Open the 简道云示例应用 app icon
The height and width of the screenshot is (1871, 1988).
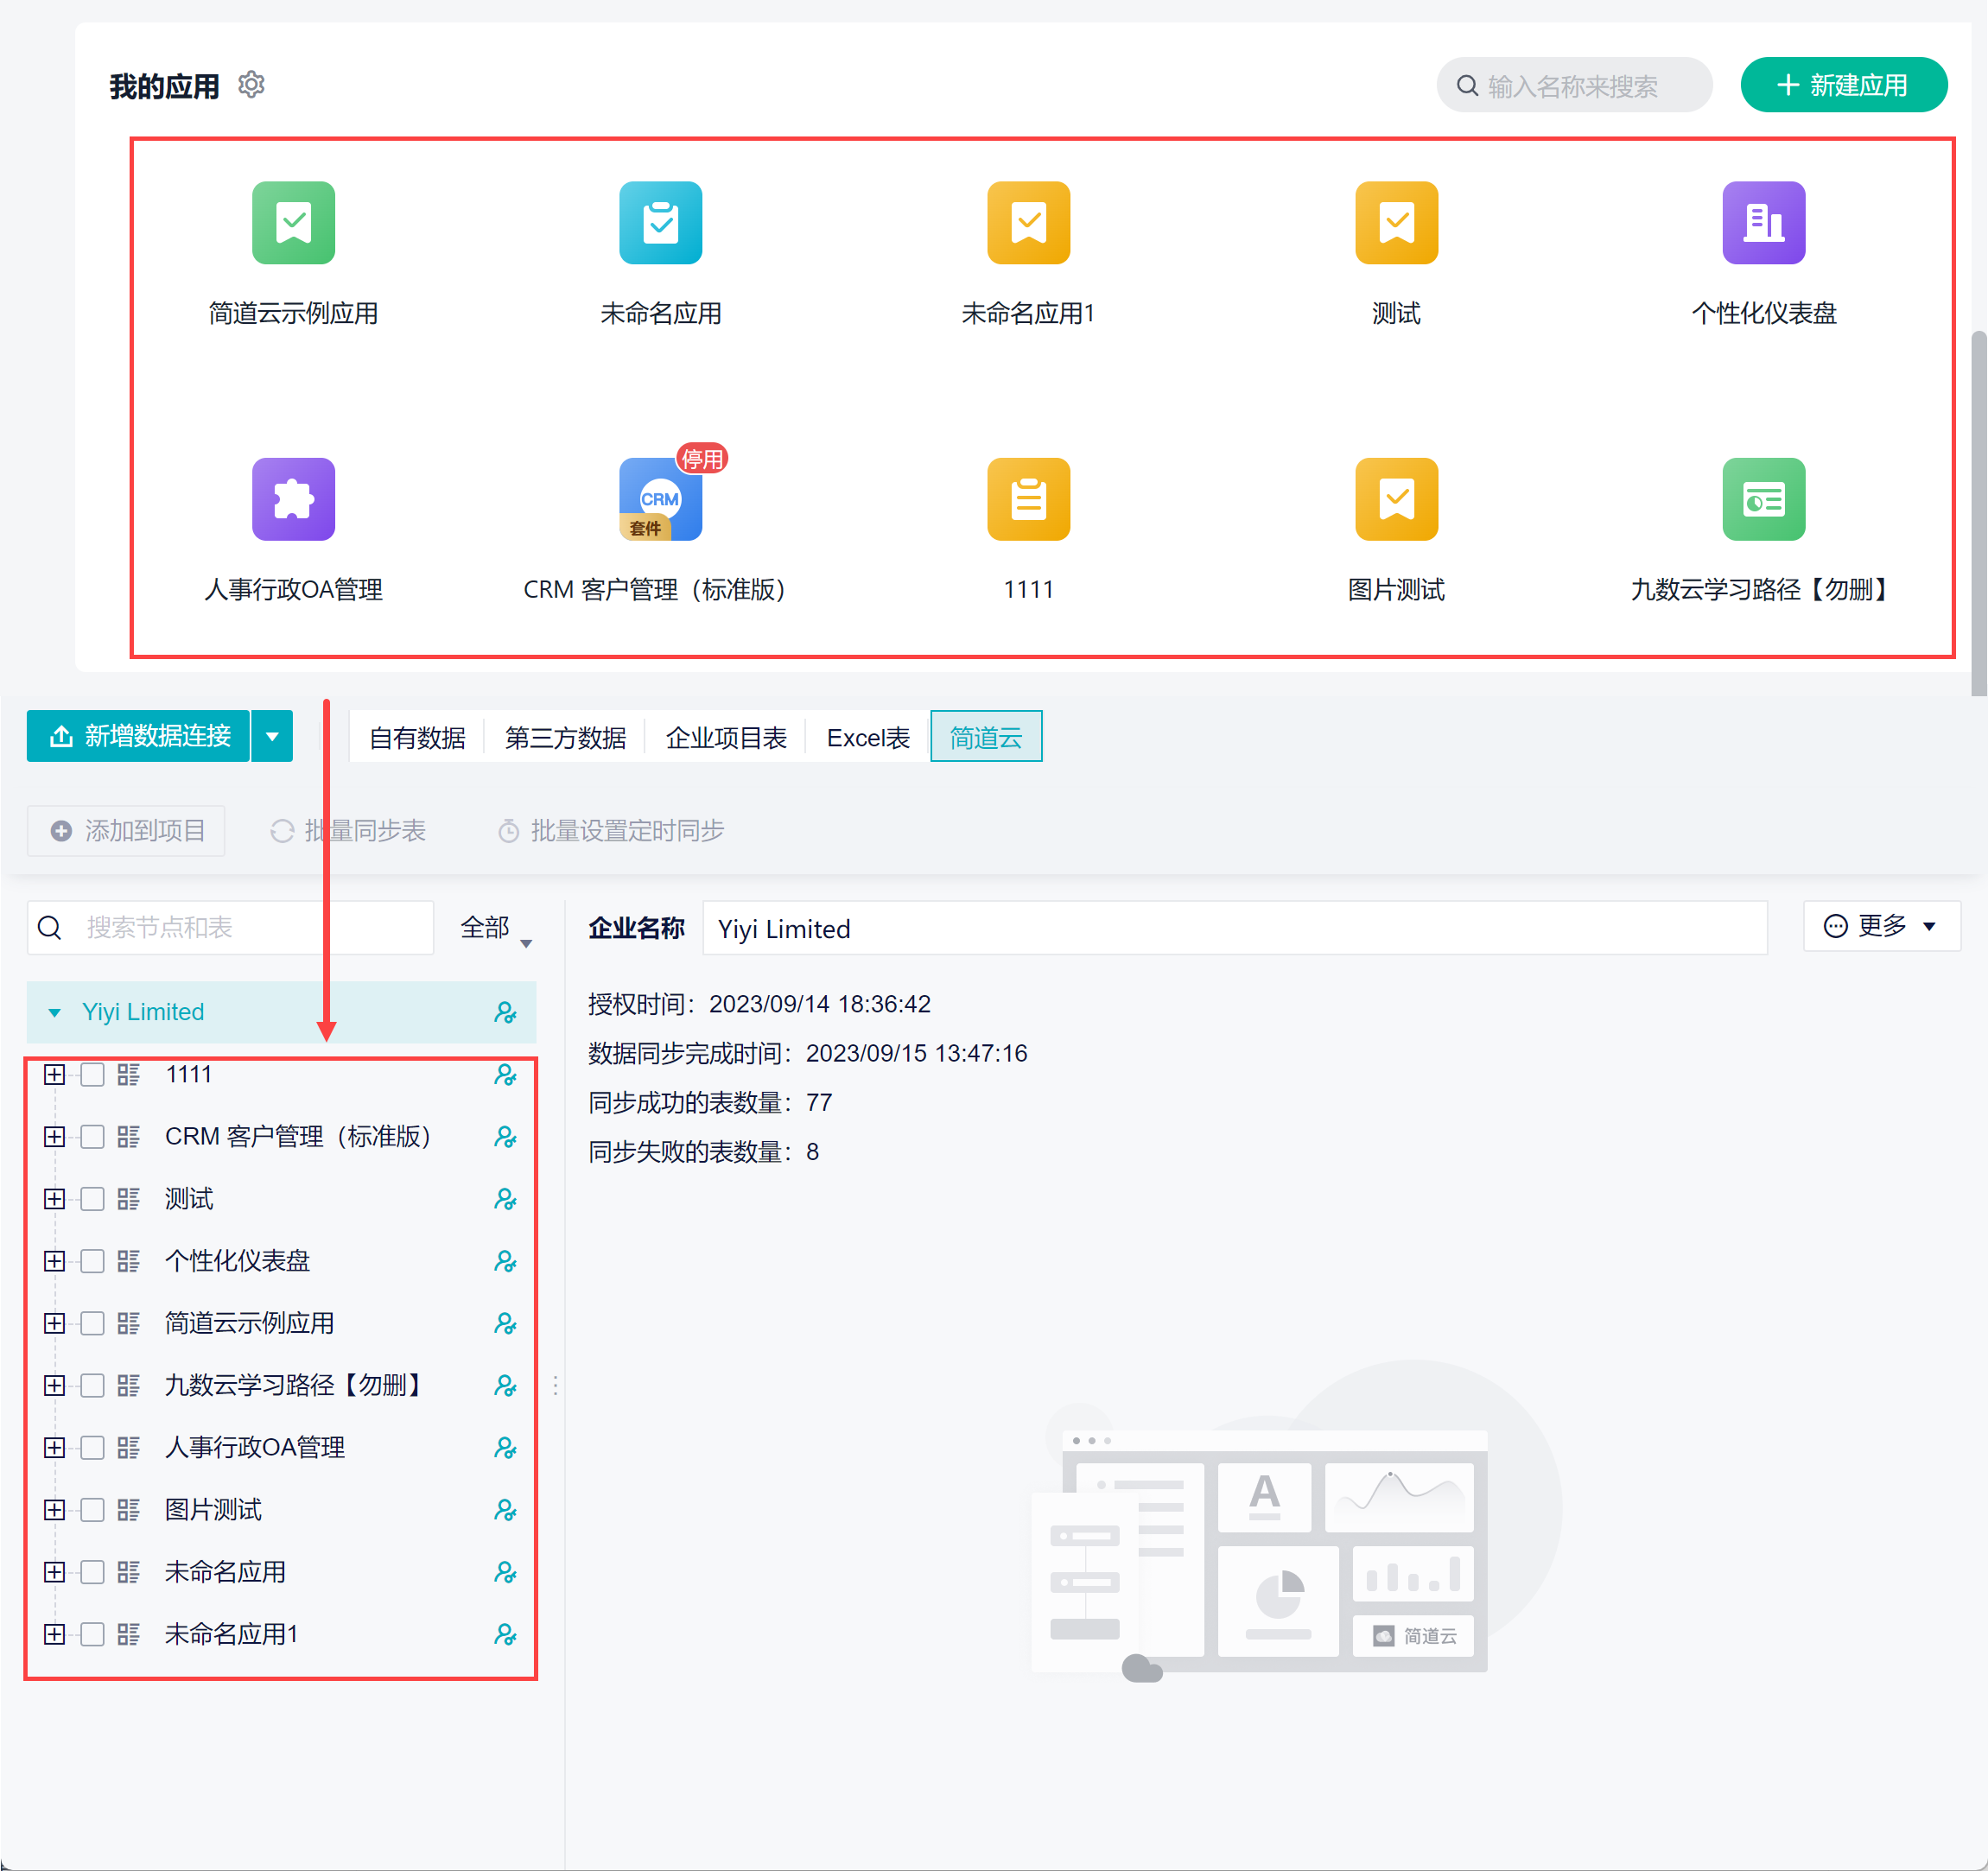293,222
